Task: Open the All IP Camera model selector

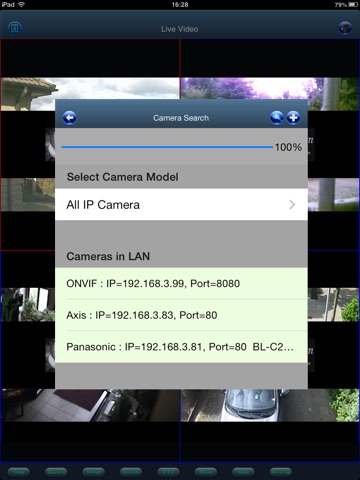Action: pyautogui.click(x=181, y=204)
